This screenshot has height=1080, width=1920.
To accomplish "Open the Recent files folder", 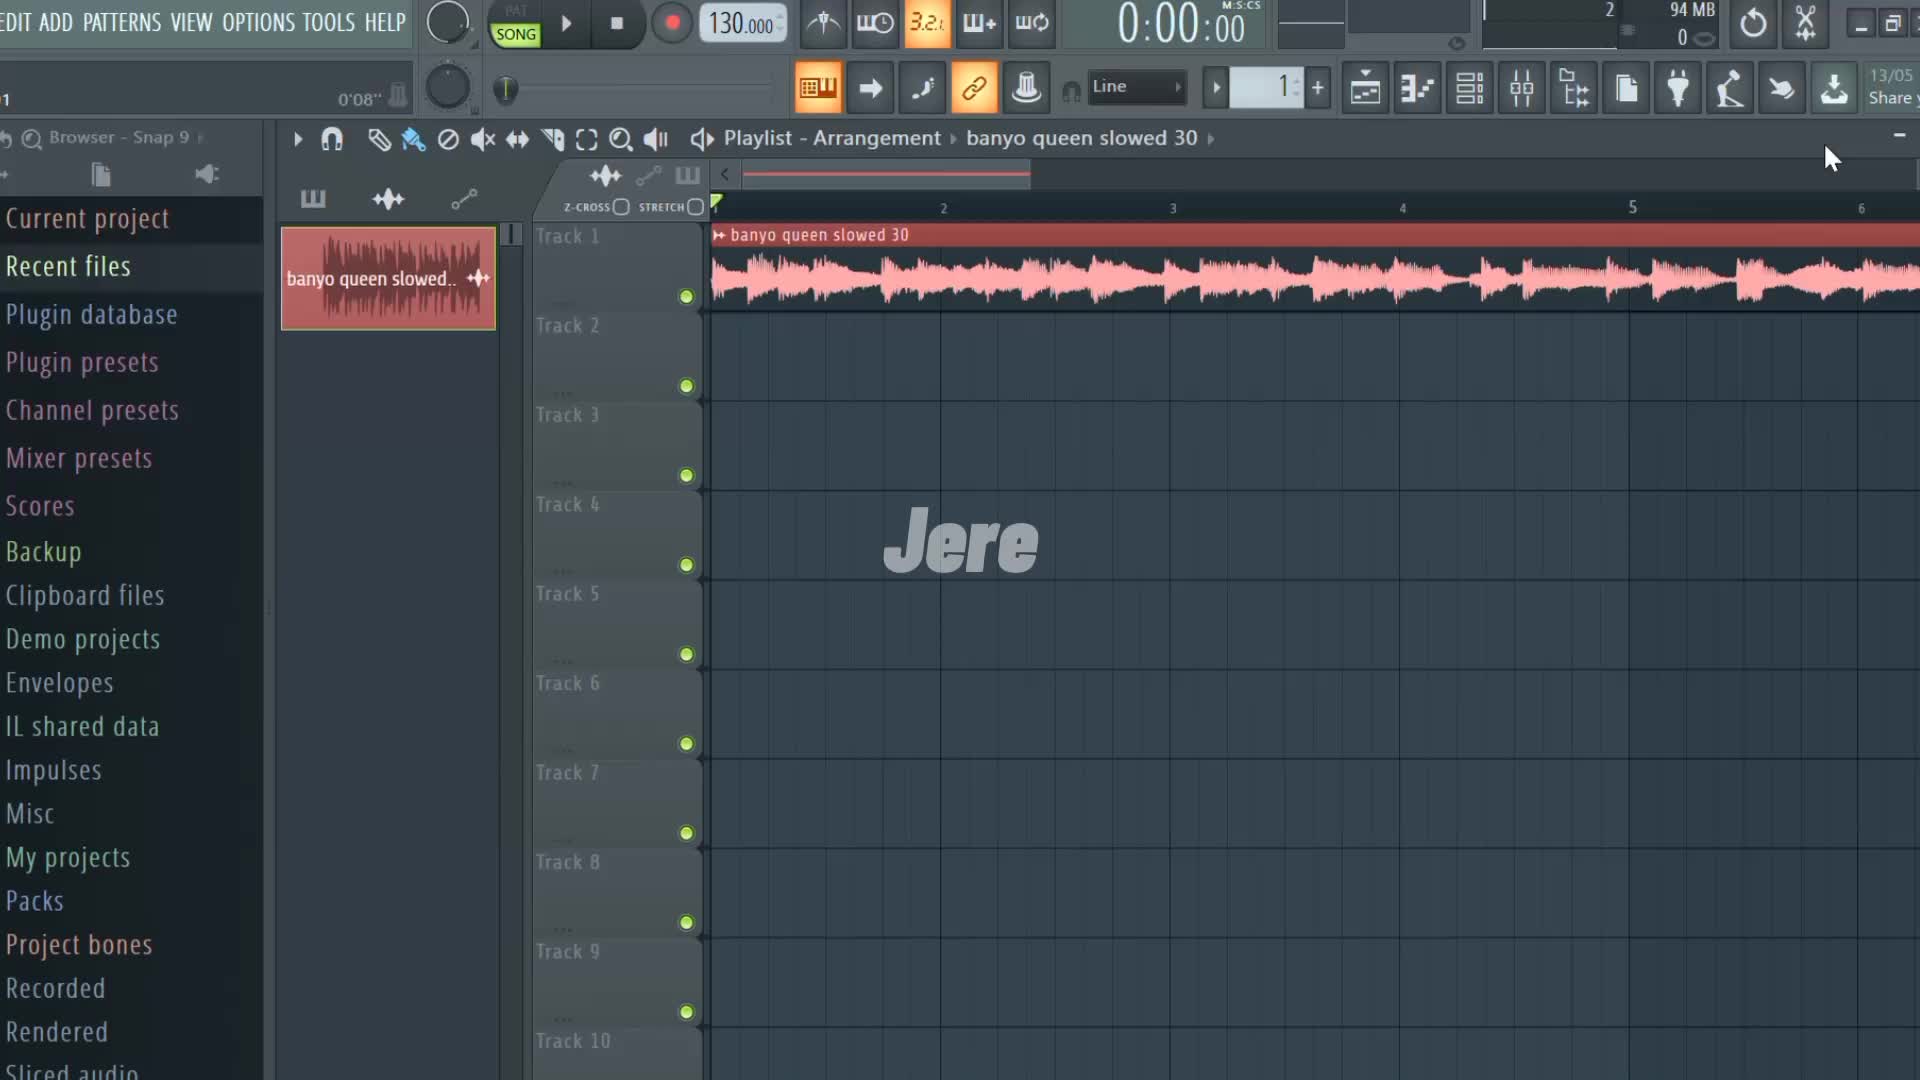I will (68, 266).
